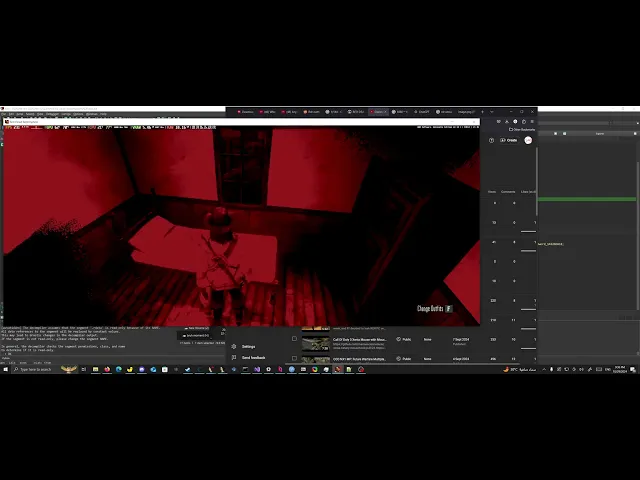Open the weather widget in the taskbar
Image resolution: width=640 pixels, height=480 pixels.
point(519,369)
